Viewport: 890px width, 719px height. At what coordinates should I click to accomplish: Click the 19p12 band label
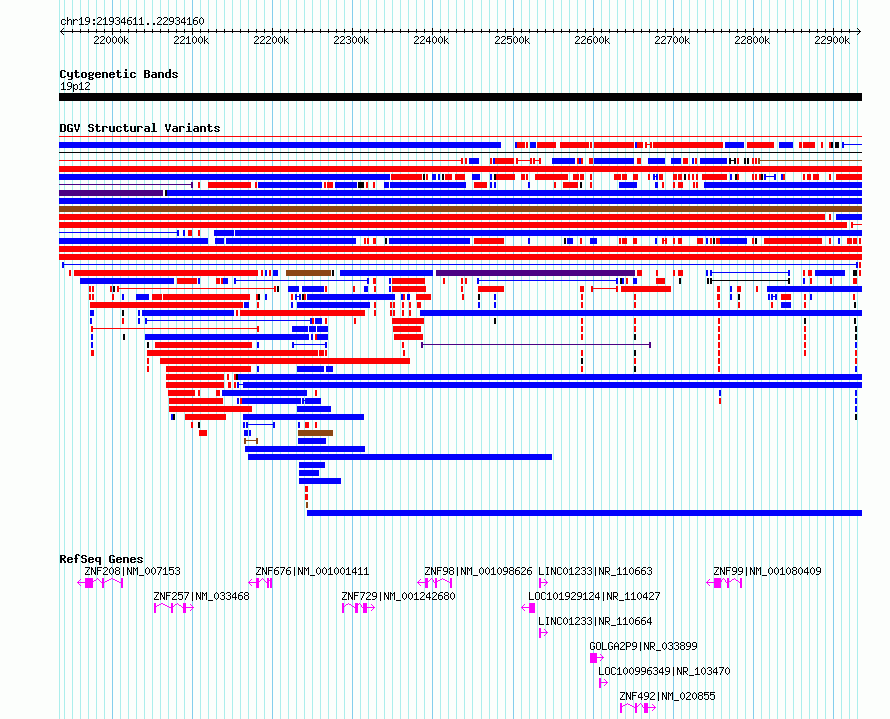[x=75, y=86]
